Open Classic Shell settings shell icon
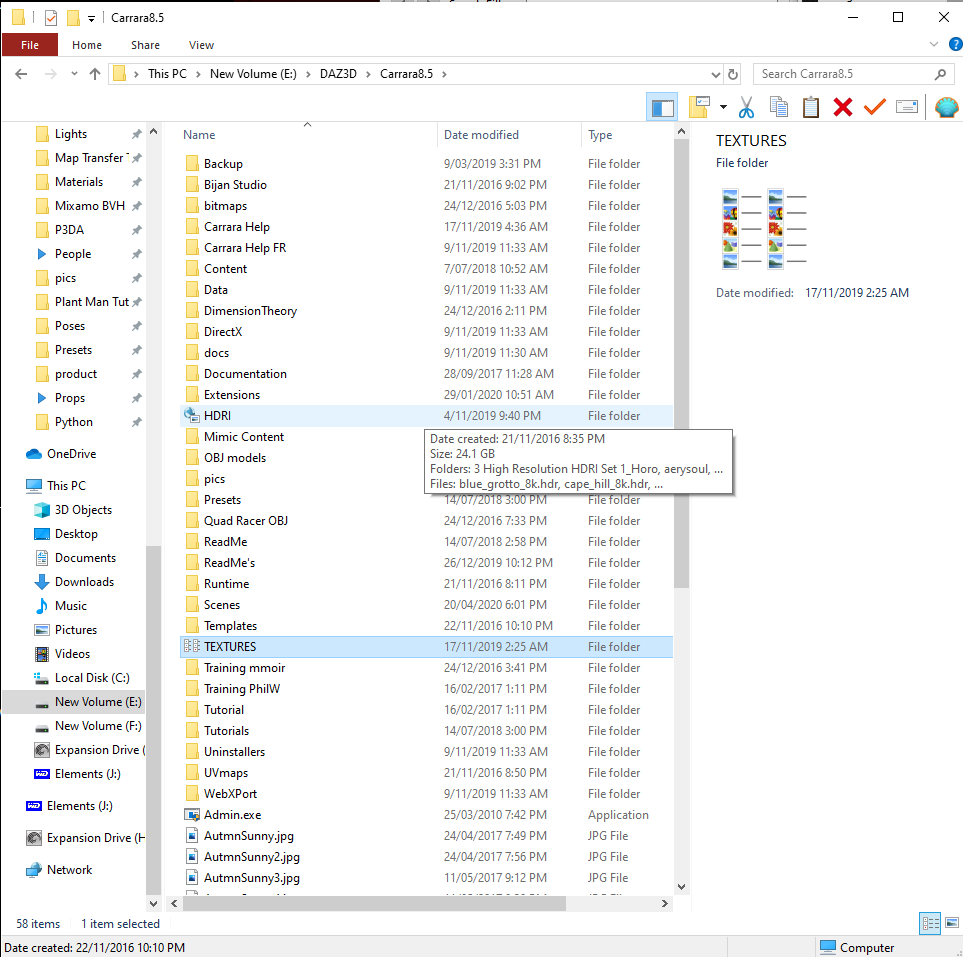 (946, 107)
